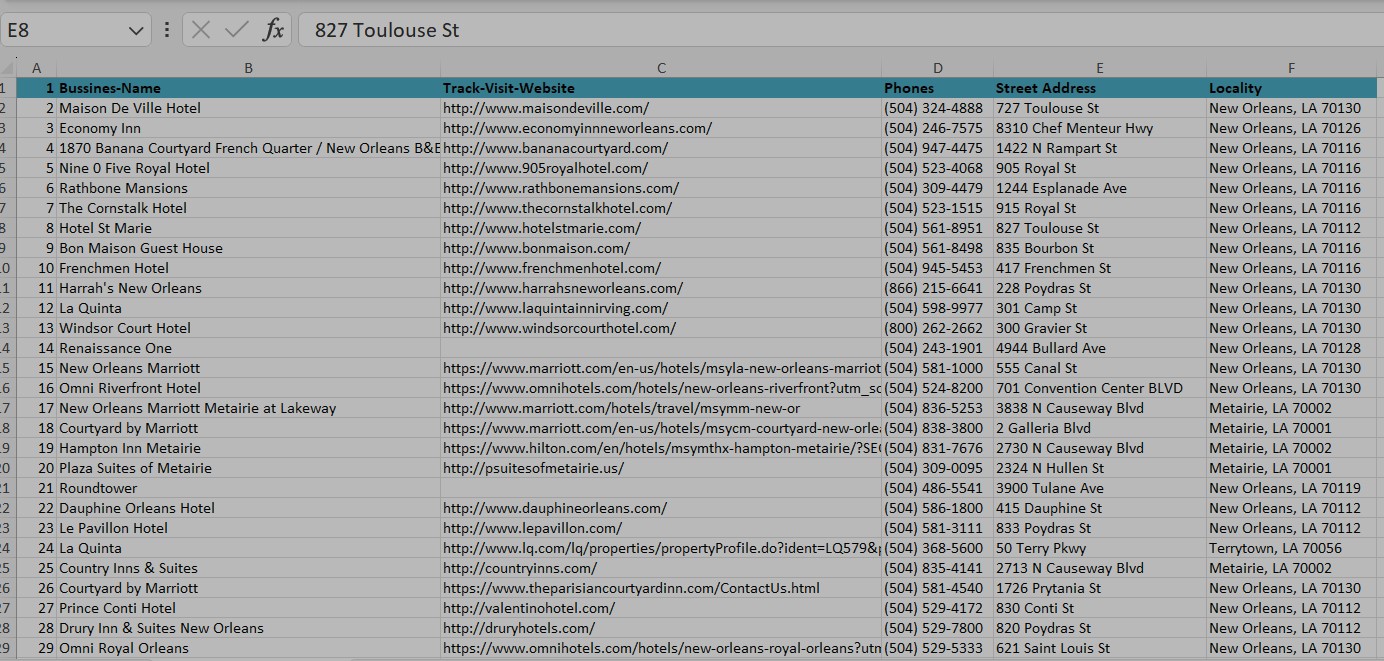Select the Hampton Inn Metairie cell
This screenshot has height=661, width=1384.
click(249, 448)
